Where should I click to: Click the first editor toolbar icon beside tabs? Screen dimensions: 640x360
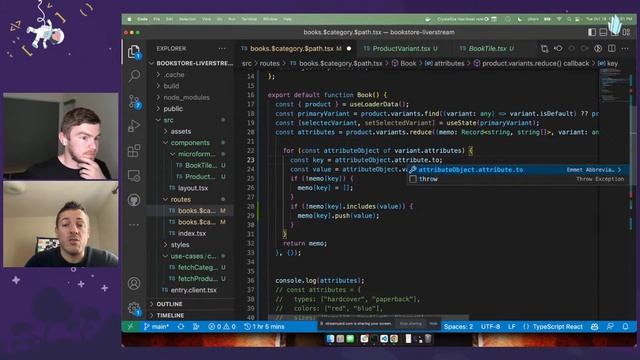(x=544, y=49)
